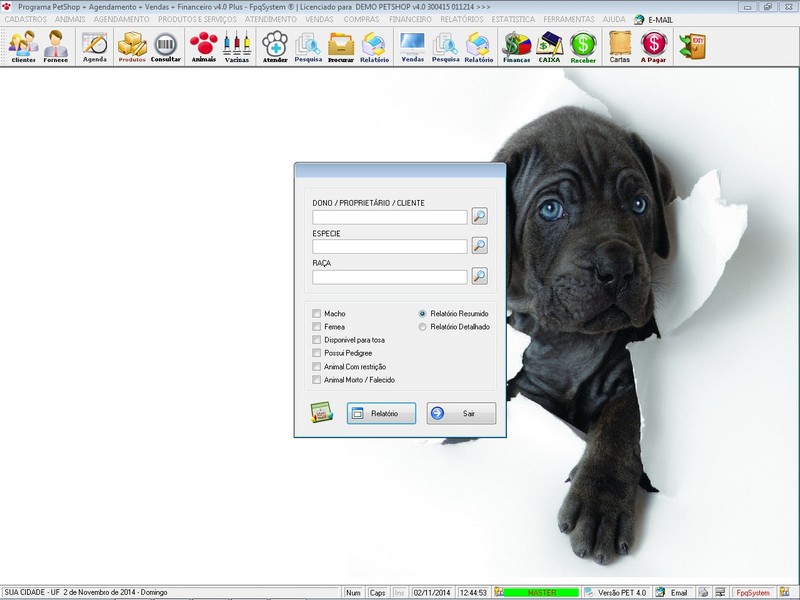Image resolution: width=800 pixels, height=600 pixels.
Task: Click the printer icon in status bar
Action: coord(703,592)
